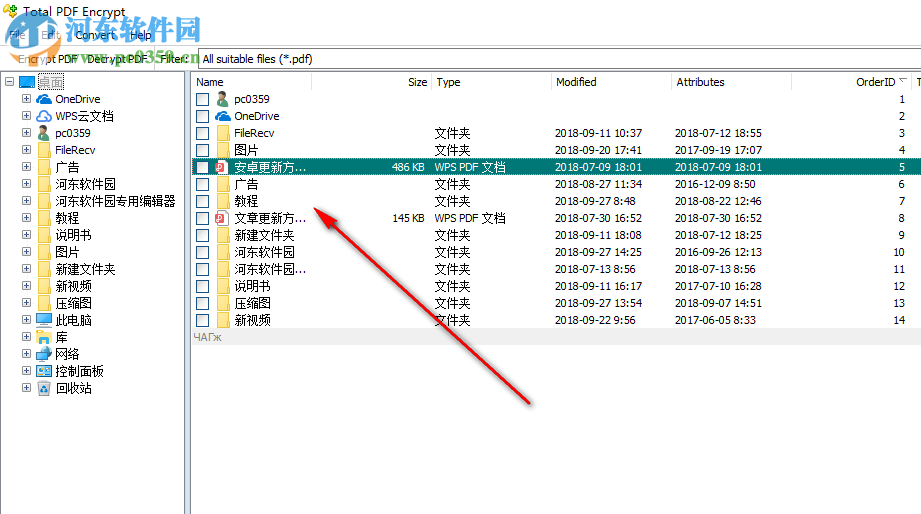Click the 库 library icon in tree

44,337
